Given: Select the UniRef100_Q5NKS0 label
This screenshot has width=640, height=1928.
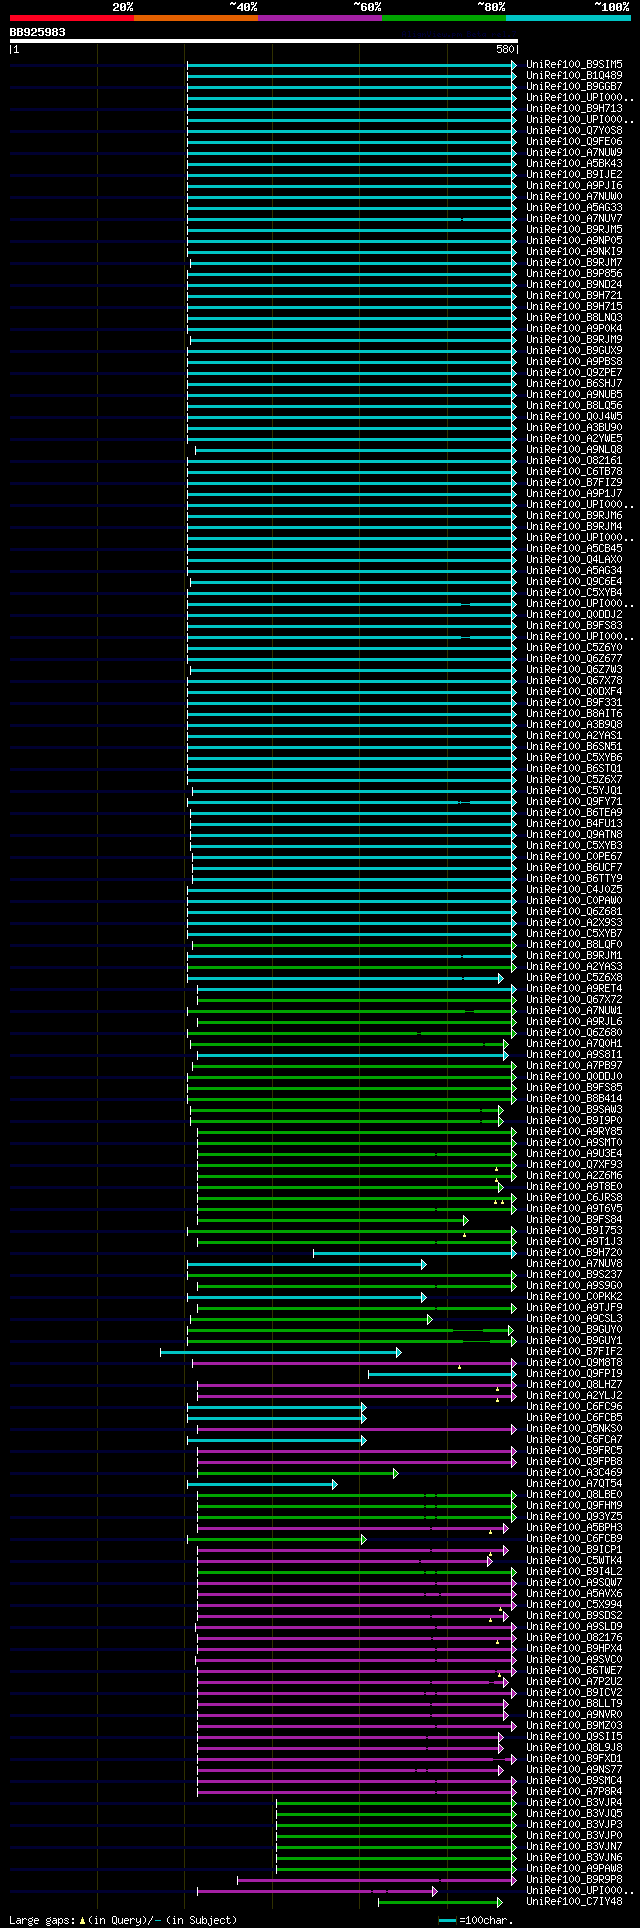Looking at the screenshot, I should [574, 1428].
